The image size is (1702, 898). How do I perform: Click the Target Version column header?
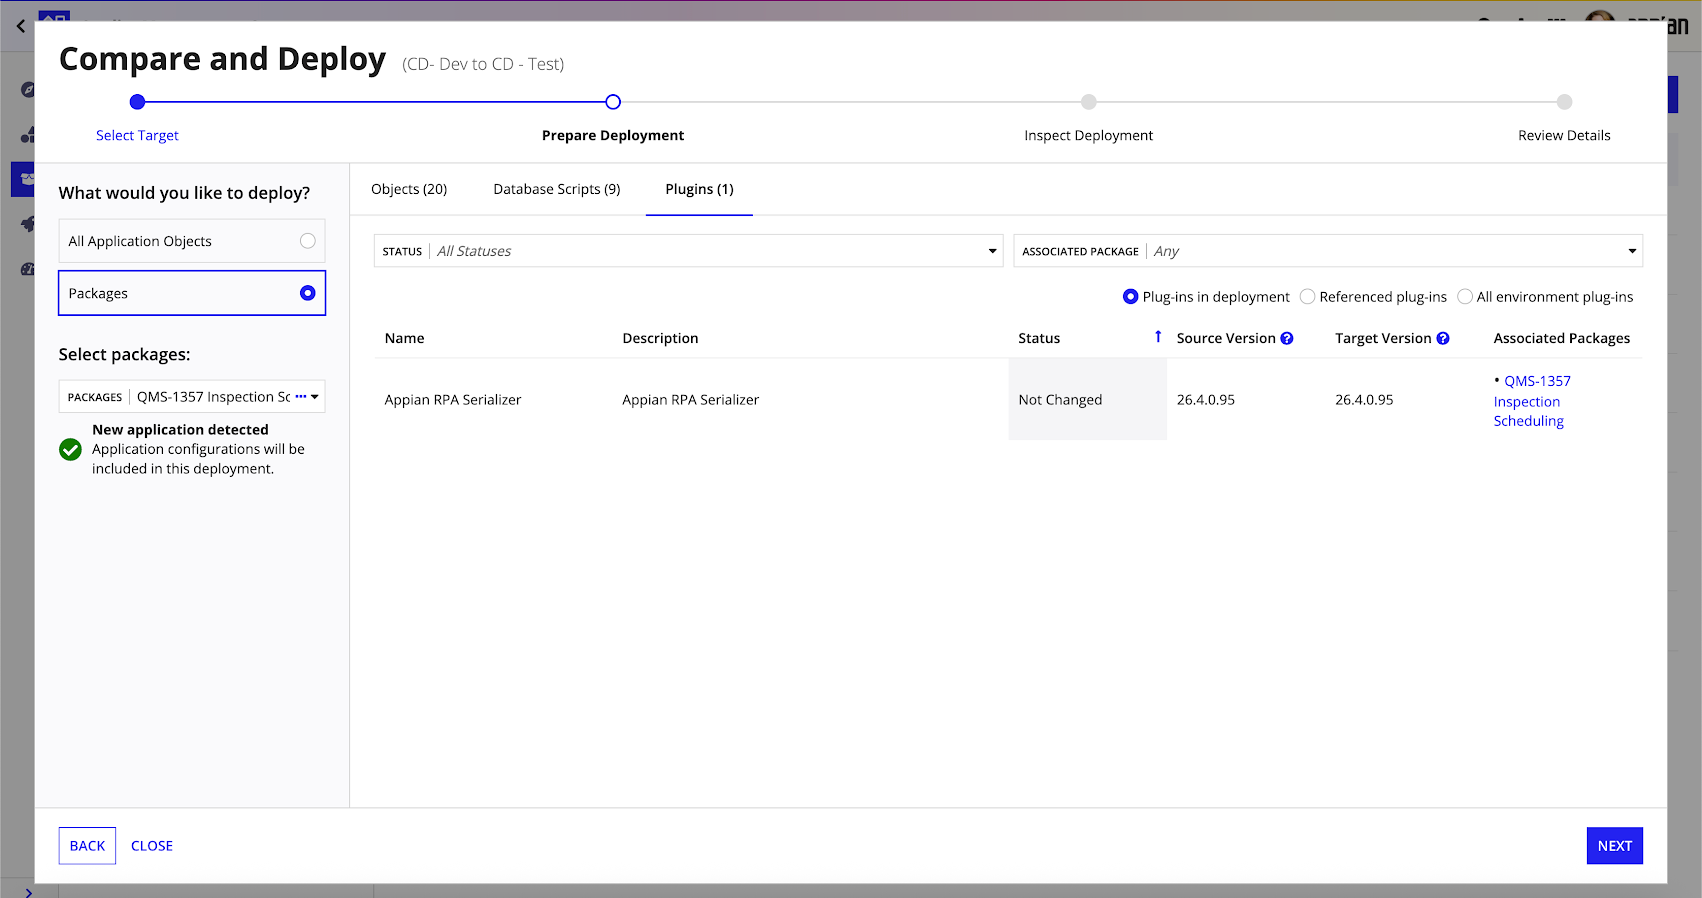point(1383,339)
